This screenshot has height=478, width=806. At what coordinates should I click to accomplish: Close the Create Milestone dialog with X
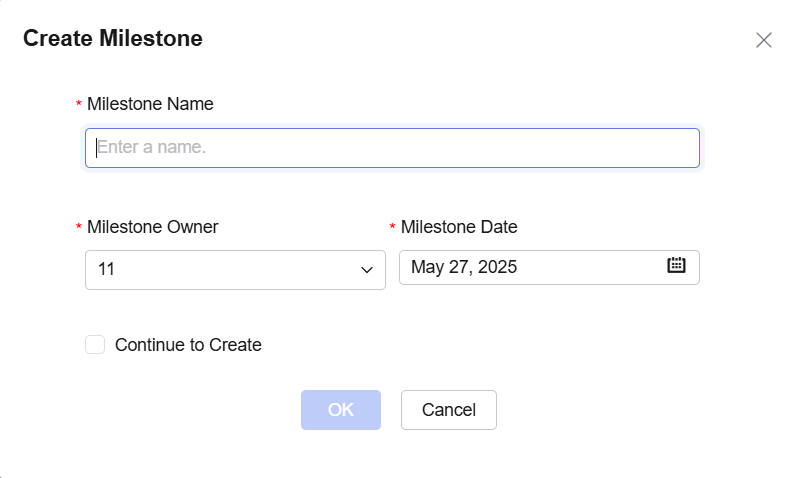764,40
